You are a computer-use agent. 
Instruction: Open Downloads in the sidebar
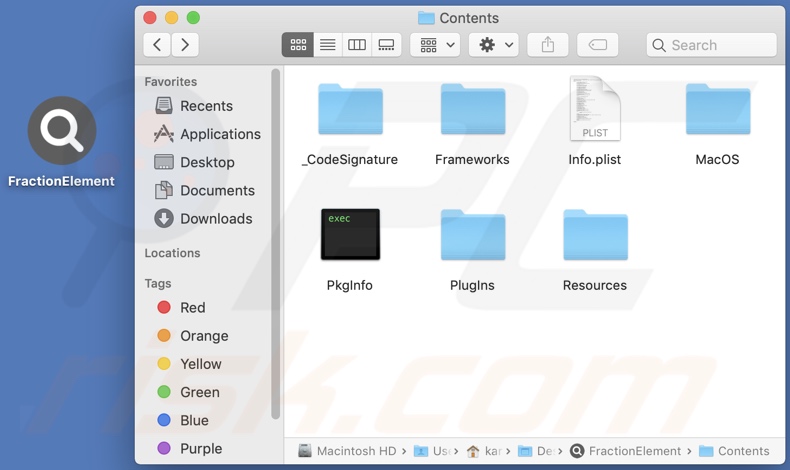click(x=203, y=219)
